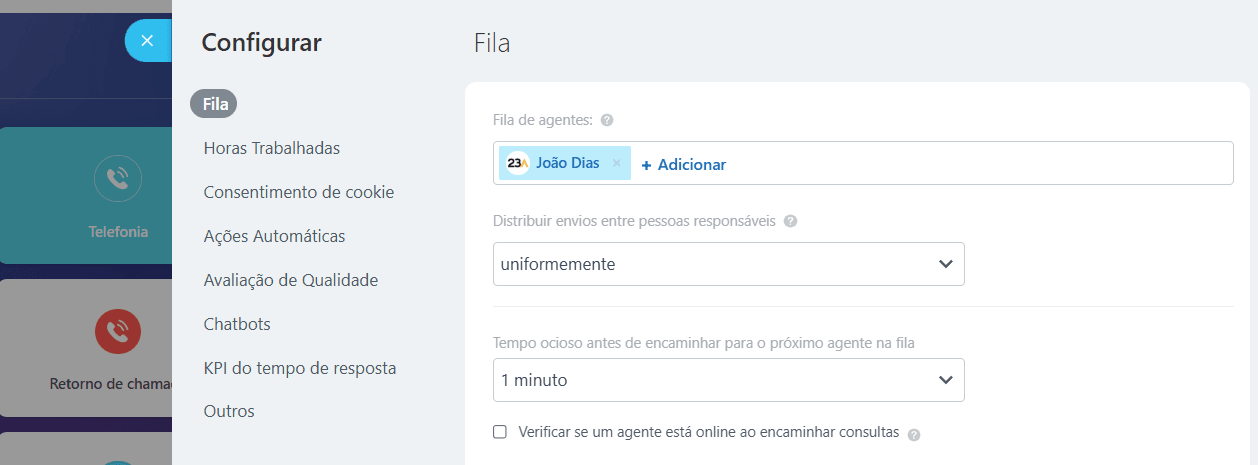Show help for agent online verification
The image size is (1258, 465).
pos(914,434)
